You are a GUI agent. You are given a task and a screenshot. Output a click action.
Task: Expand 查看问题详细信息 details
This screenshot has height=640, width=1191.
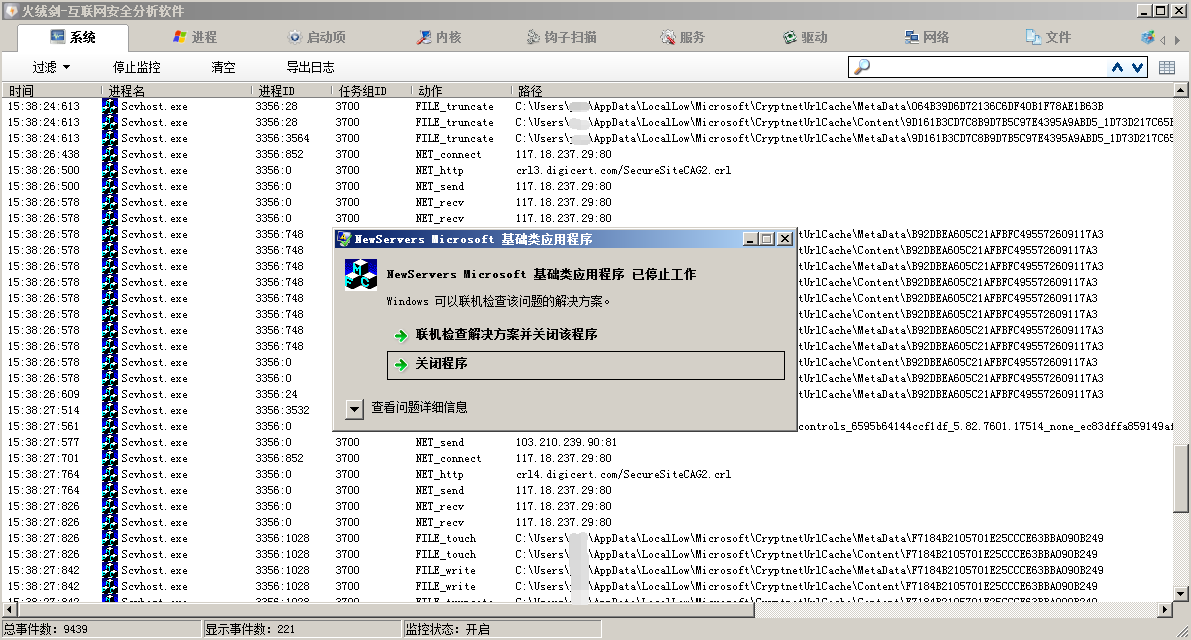[355, 408]
